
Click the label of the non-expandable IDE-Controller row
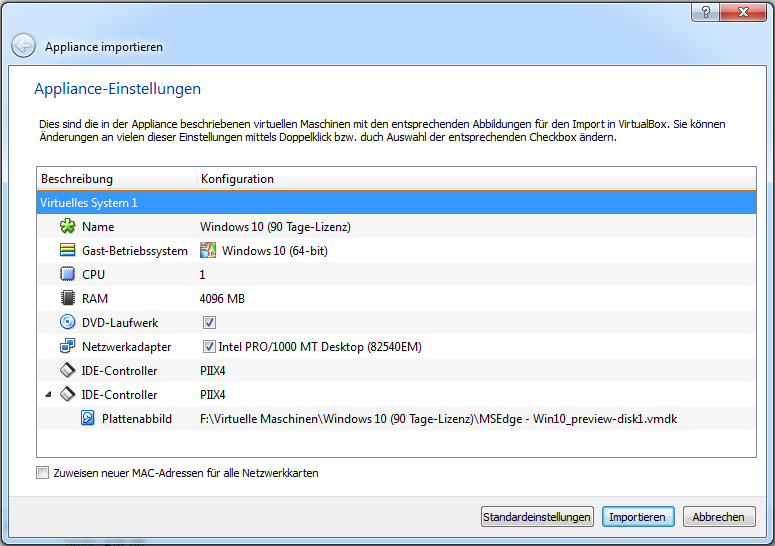click(119, 371)
